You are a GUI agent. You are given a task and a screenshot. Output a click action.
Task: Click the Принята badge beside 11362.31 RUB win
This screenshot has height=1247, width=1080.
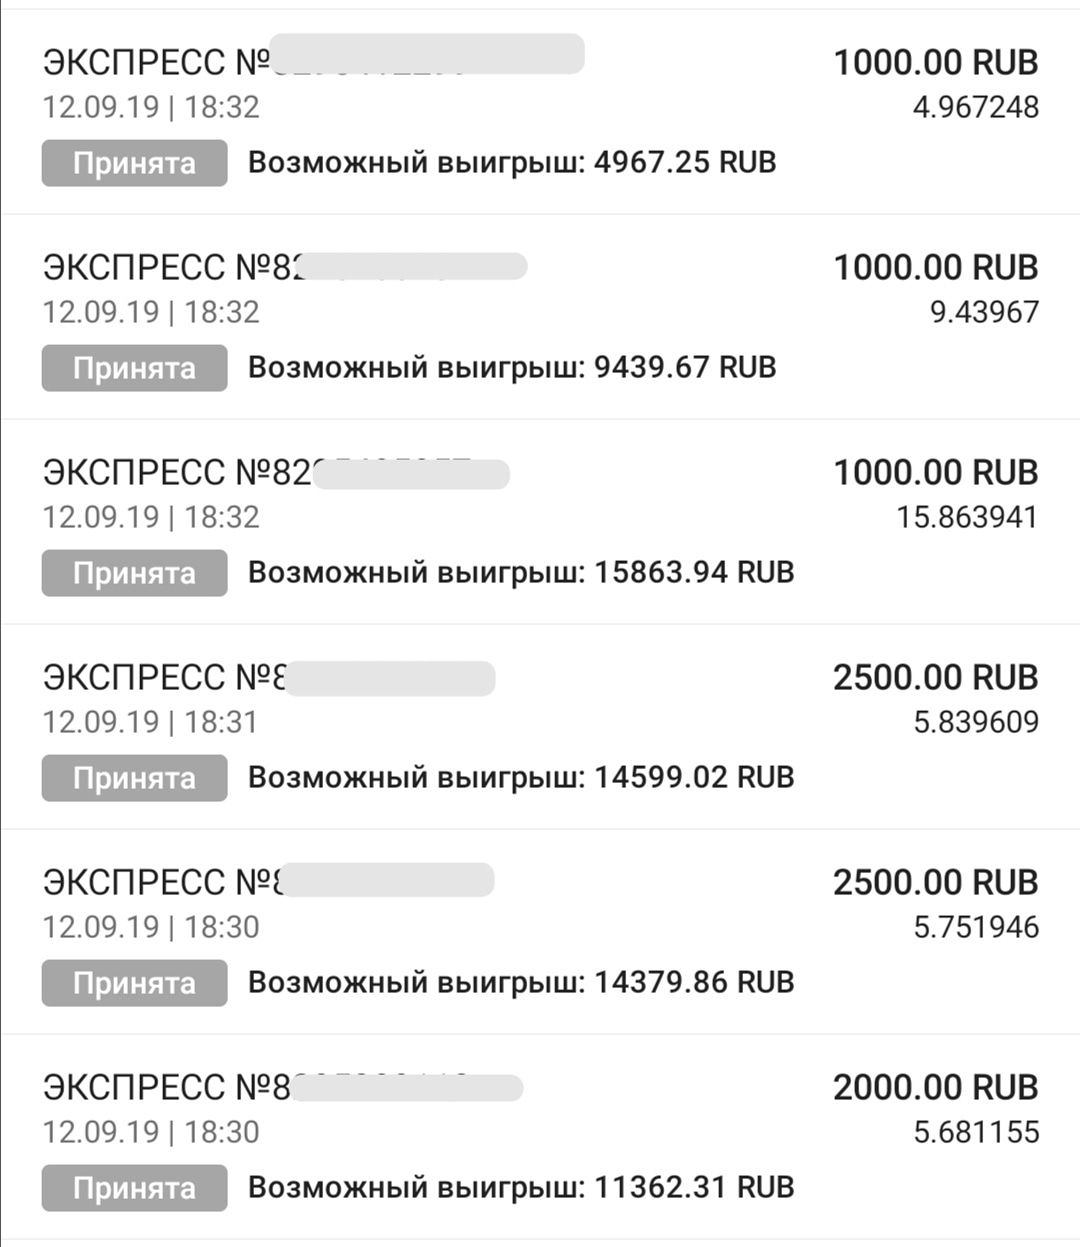(x=134, y=1188)
